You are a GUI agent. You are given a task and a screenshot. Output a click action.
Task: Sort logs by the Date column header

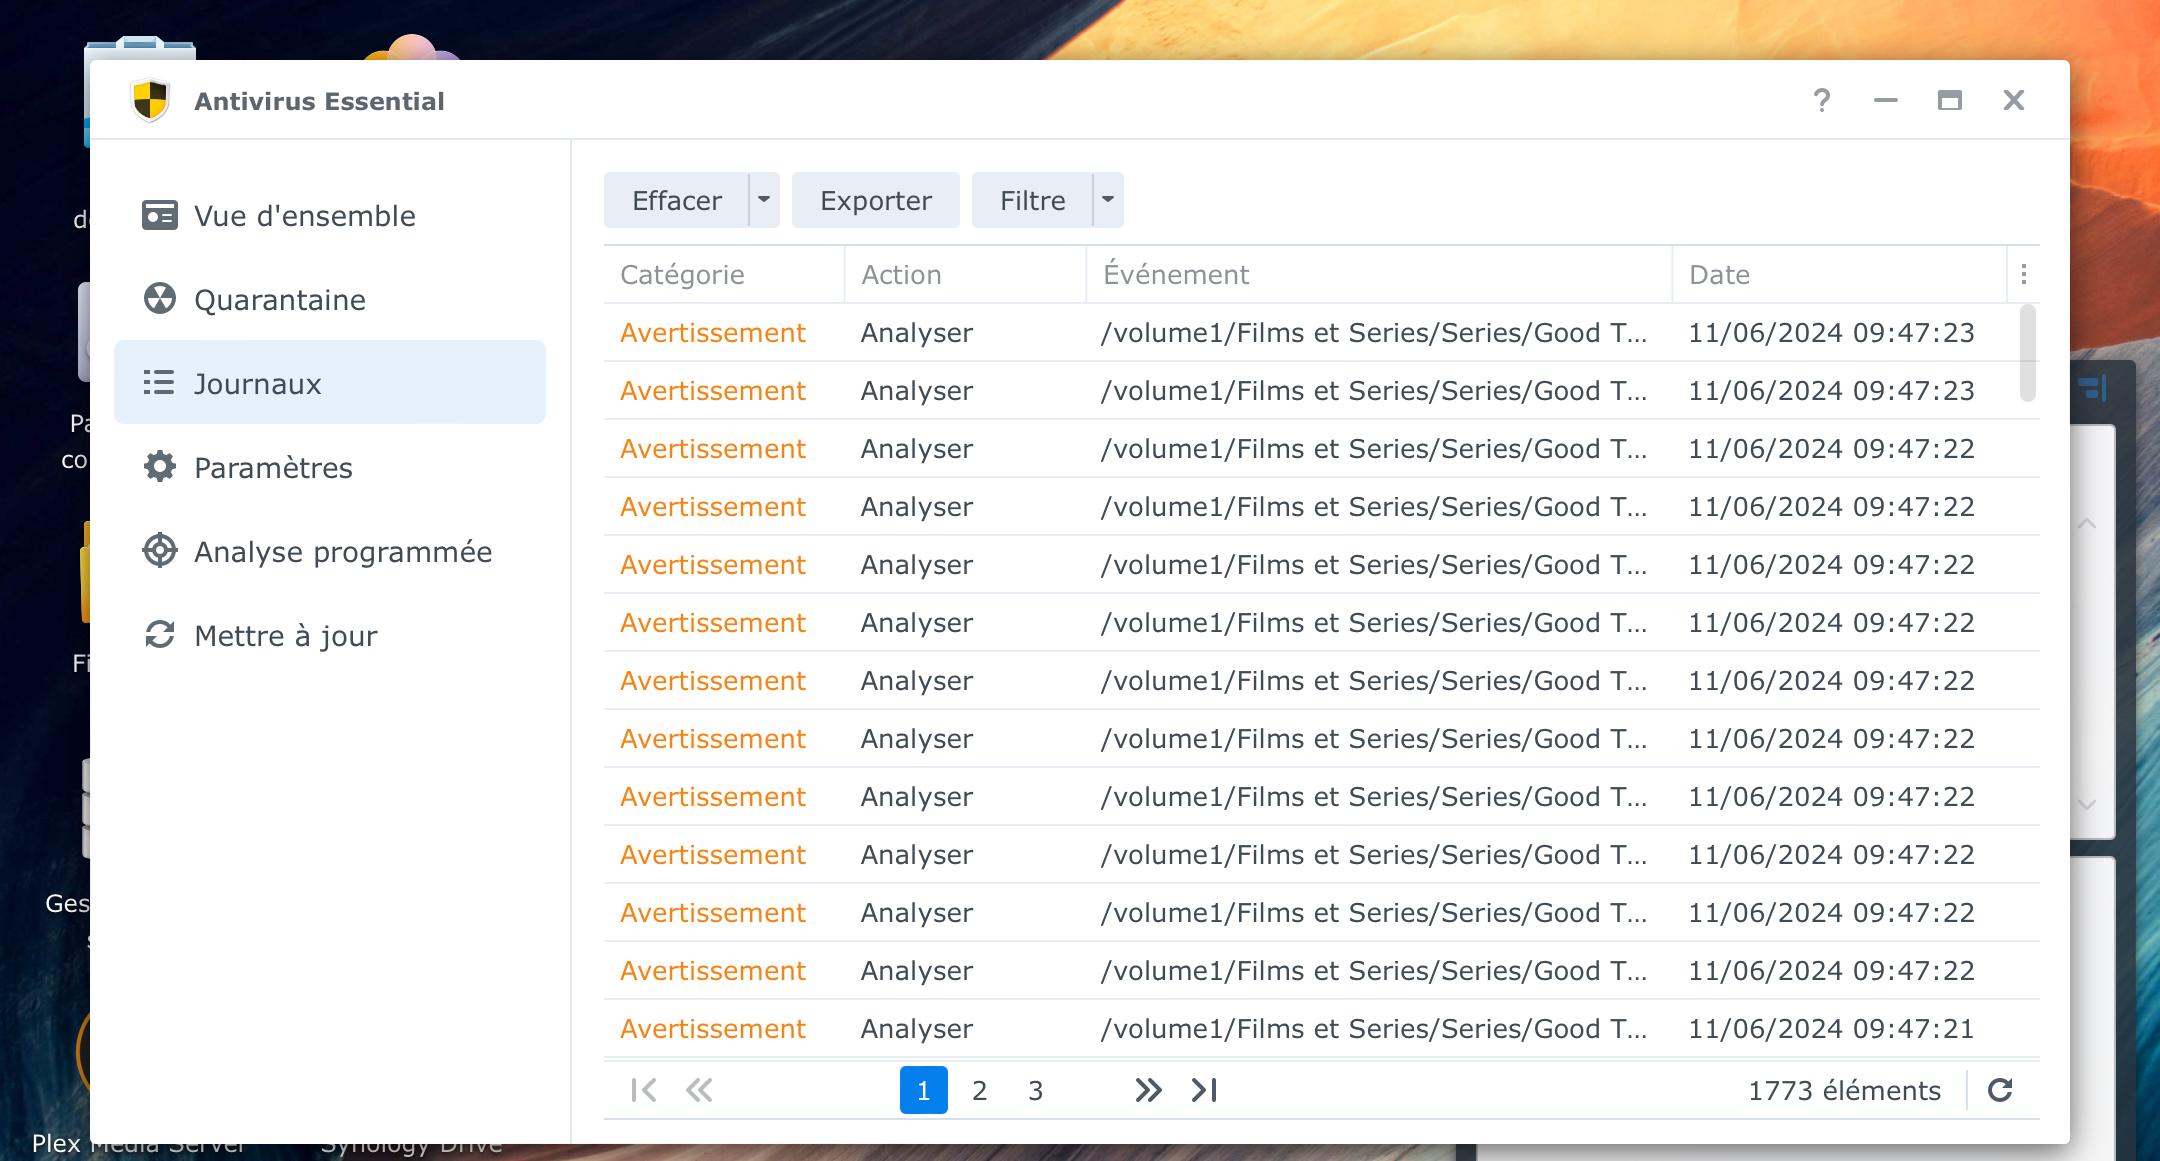click(1719, 274)
